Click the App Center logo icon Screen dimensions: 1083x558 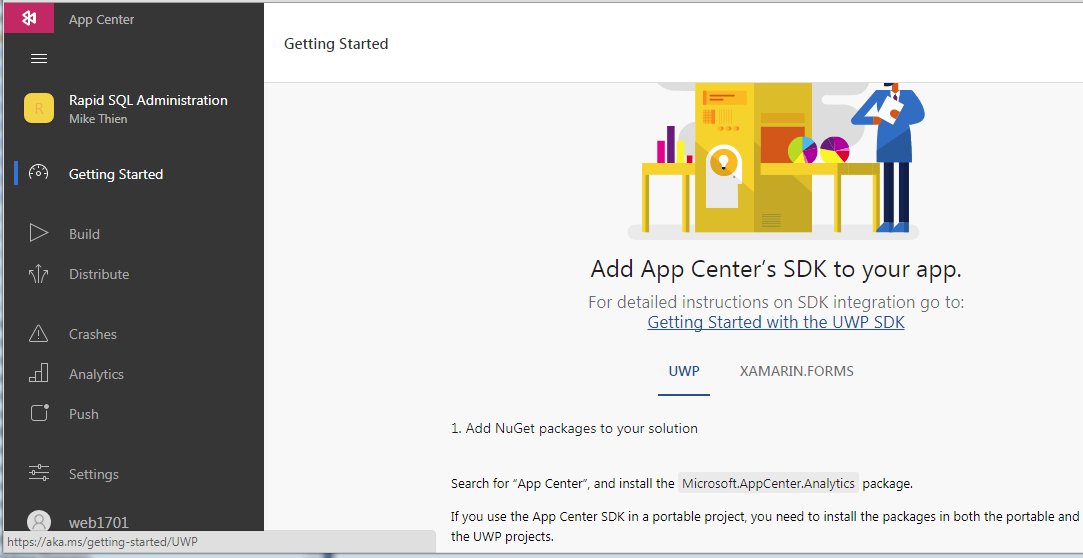(29, 18)
